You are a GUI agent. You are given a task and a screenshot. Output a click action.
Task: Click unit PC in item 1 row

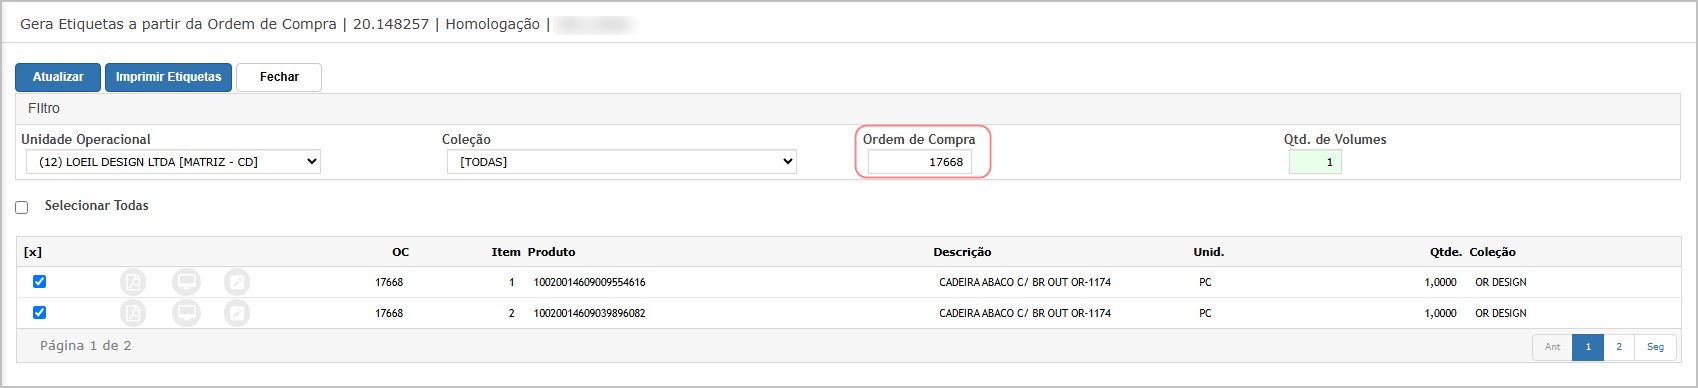pyautogui.click(x=1205, y=282)
